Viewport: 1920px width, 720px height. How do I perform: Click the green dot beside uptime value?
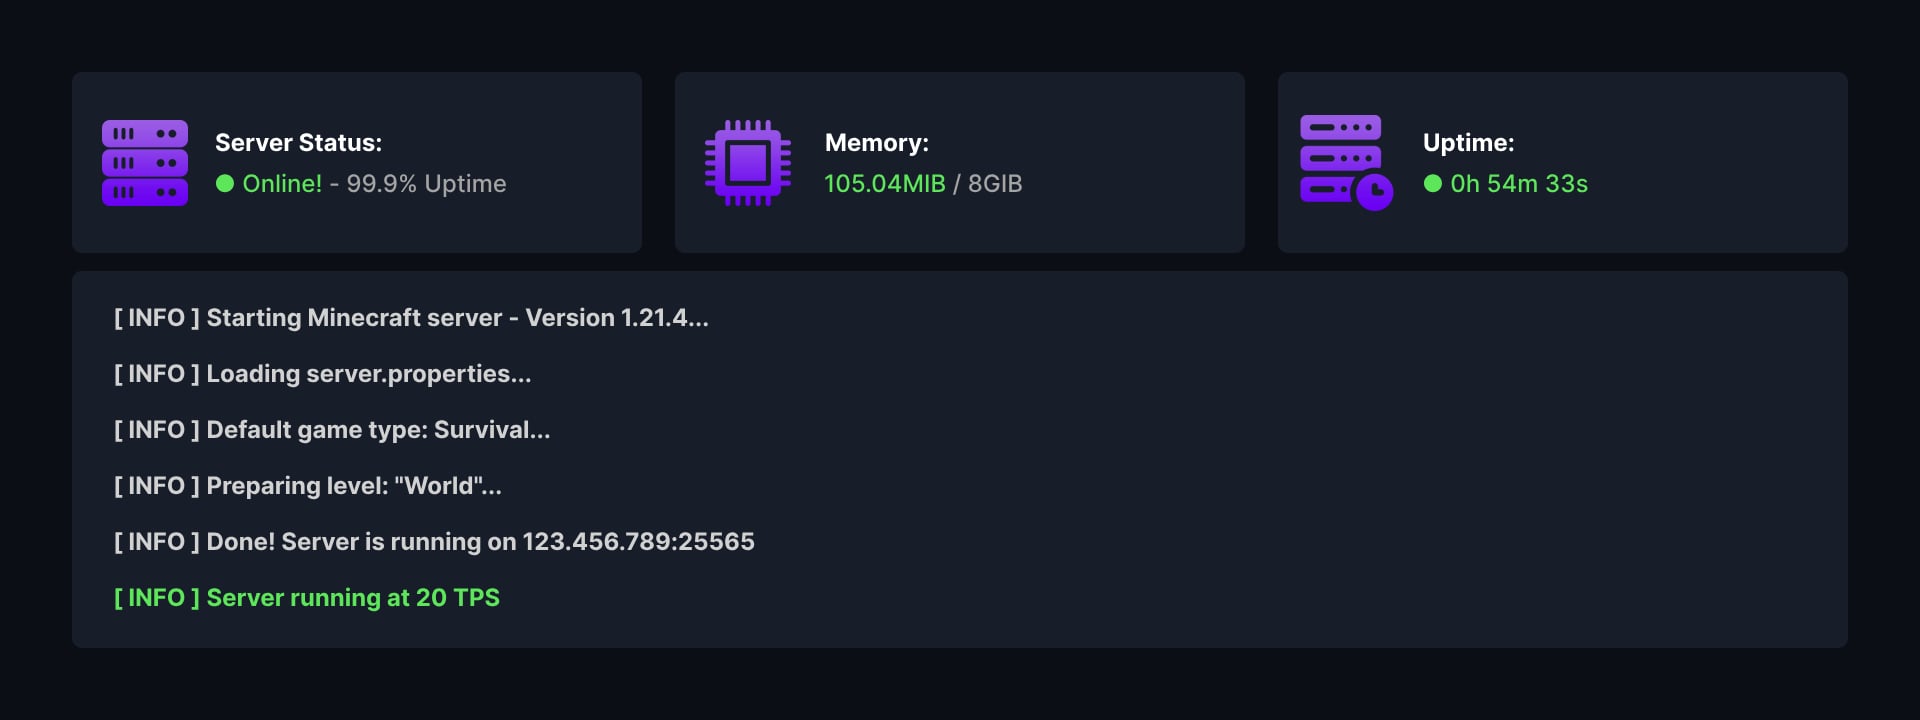tap(1433, 183)
